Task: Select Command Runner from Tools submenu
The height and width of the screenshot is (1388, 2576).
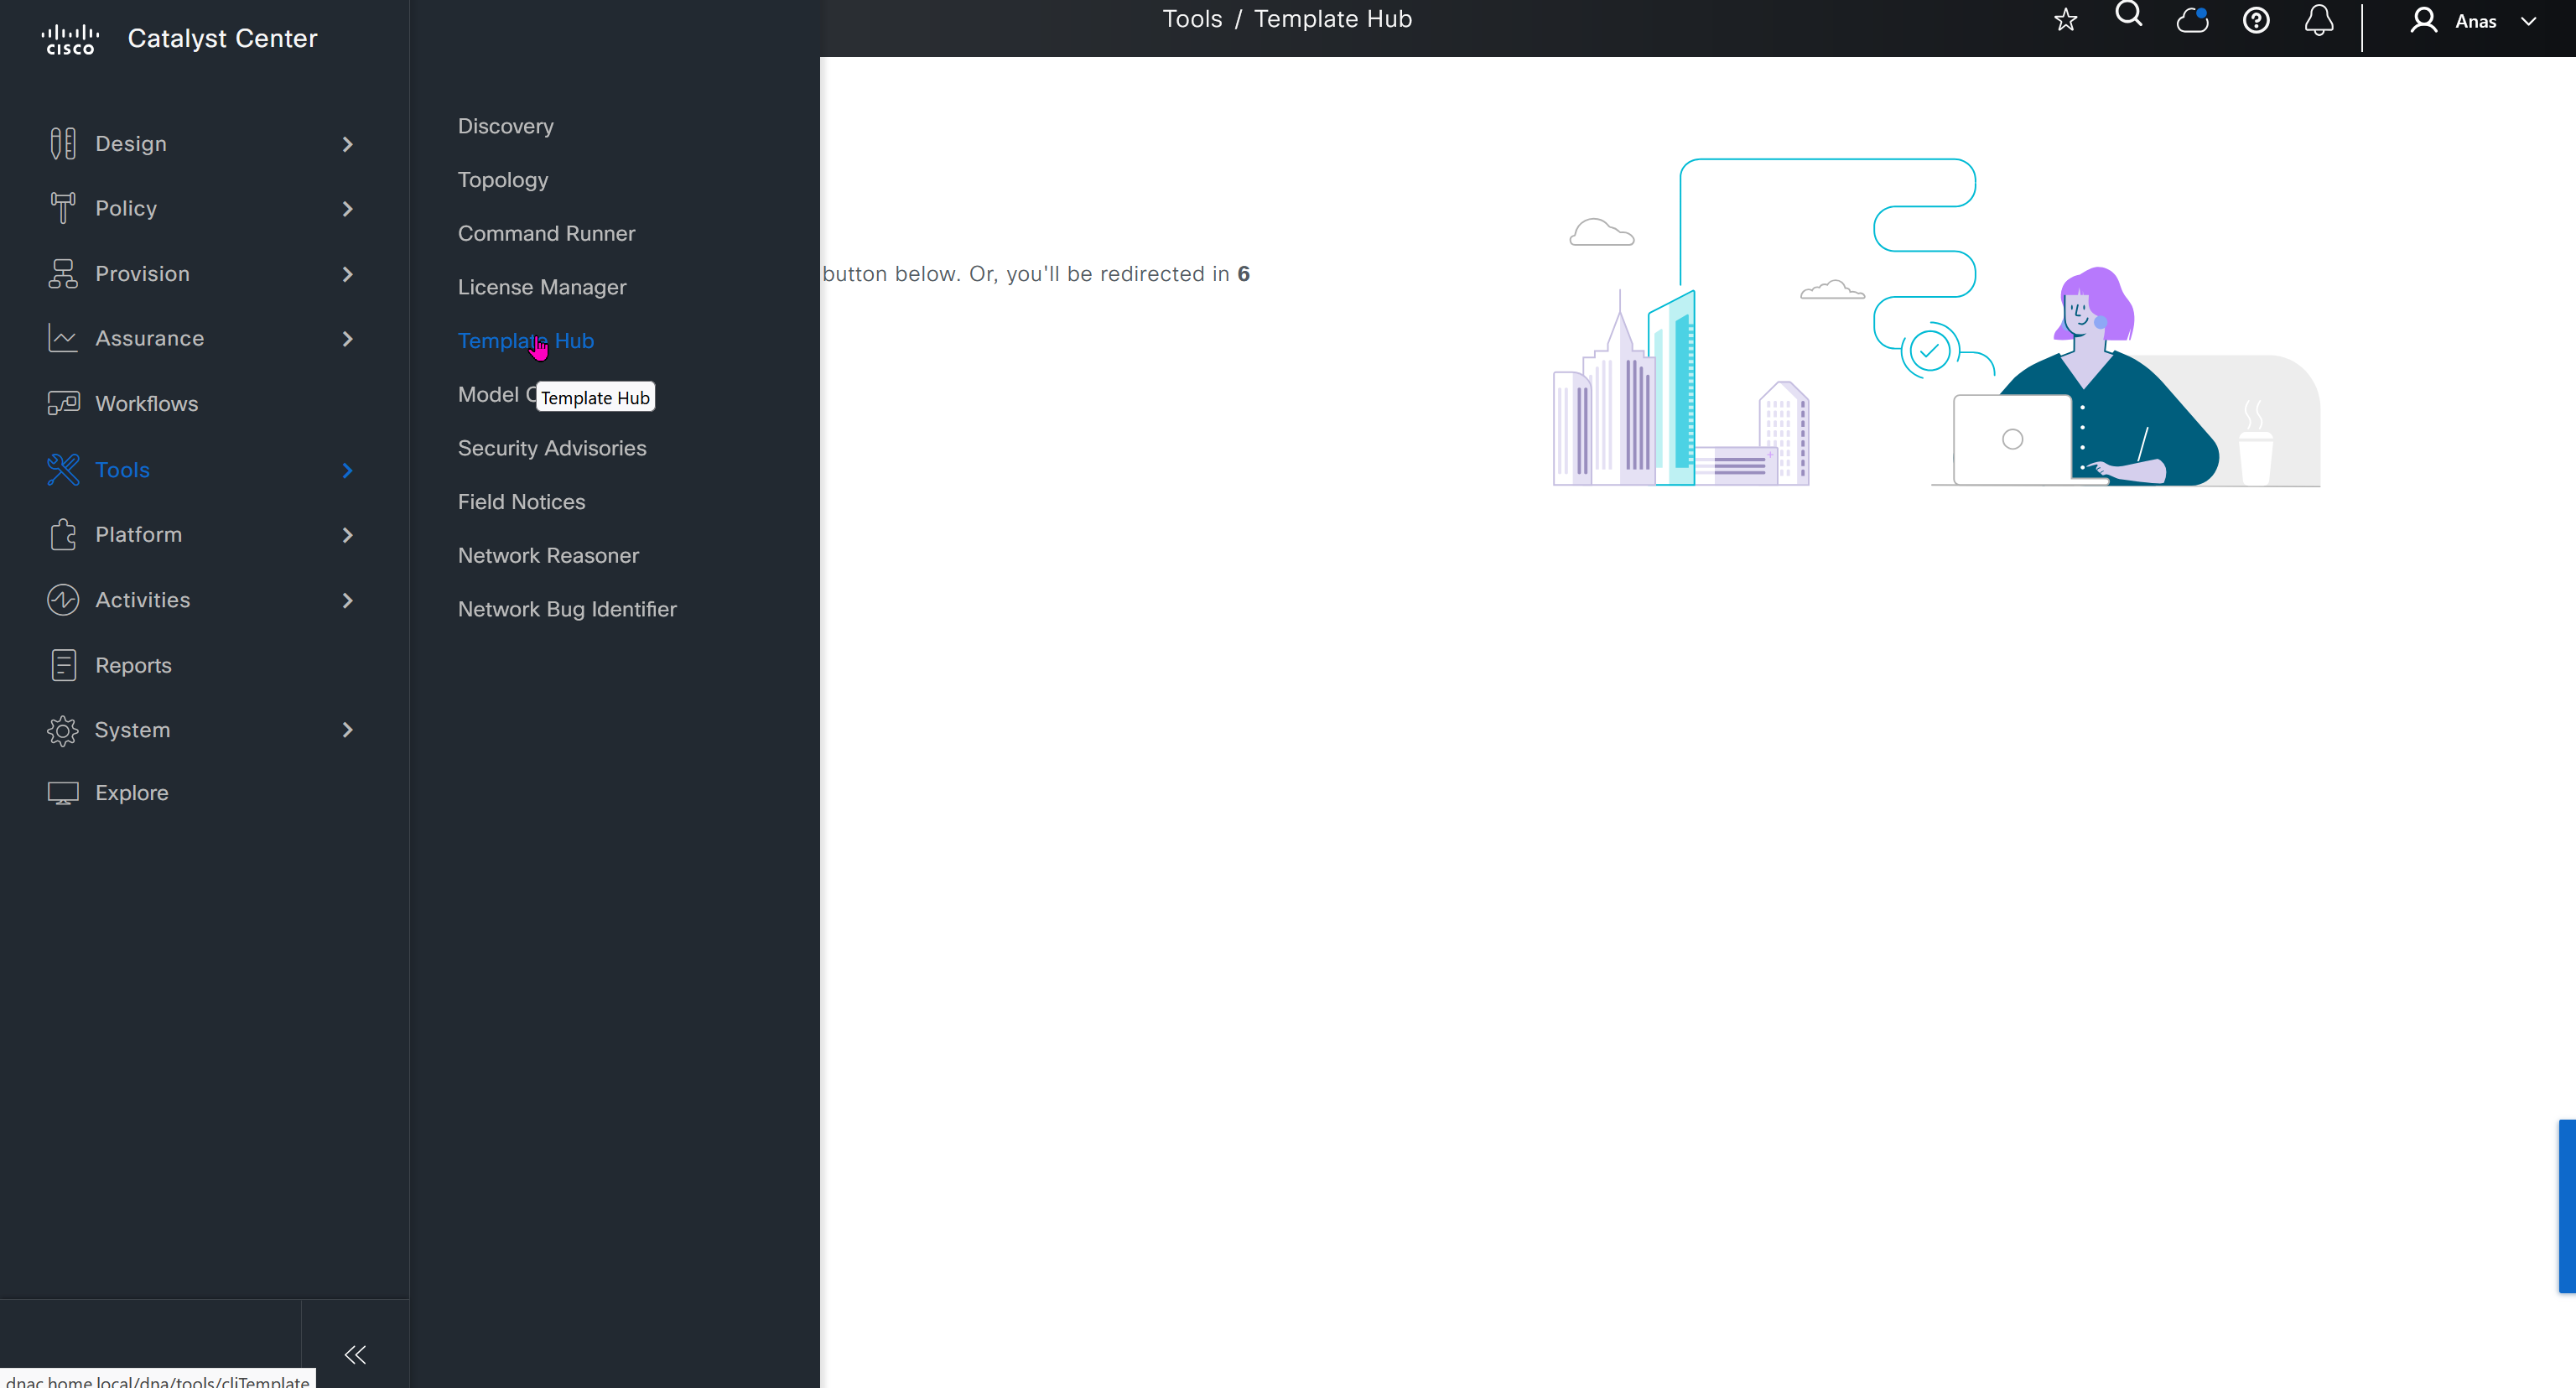Action: pos(546,233)
